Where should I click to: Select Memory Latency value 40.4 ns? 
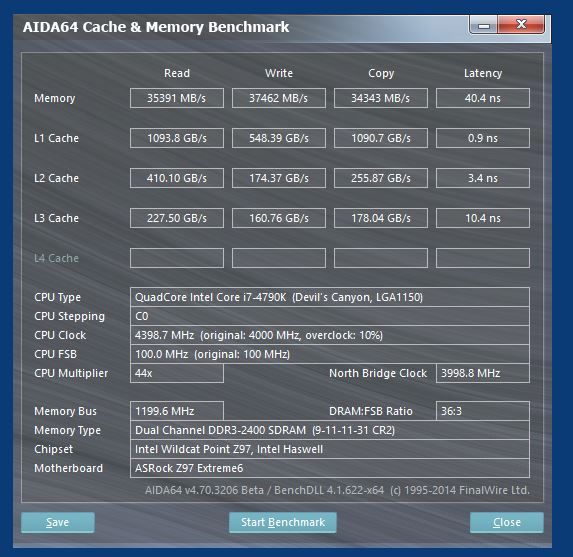point(483,98)
